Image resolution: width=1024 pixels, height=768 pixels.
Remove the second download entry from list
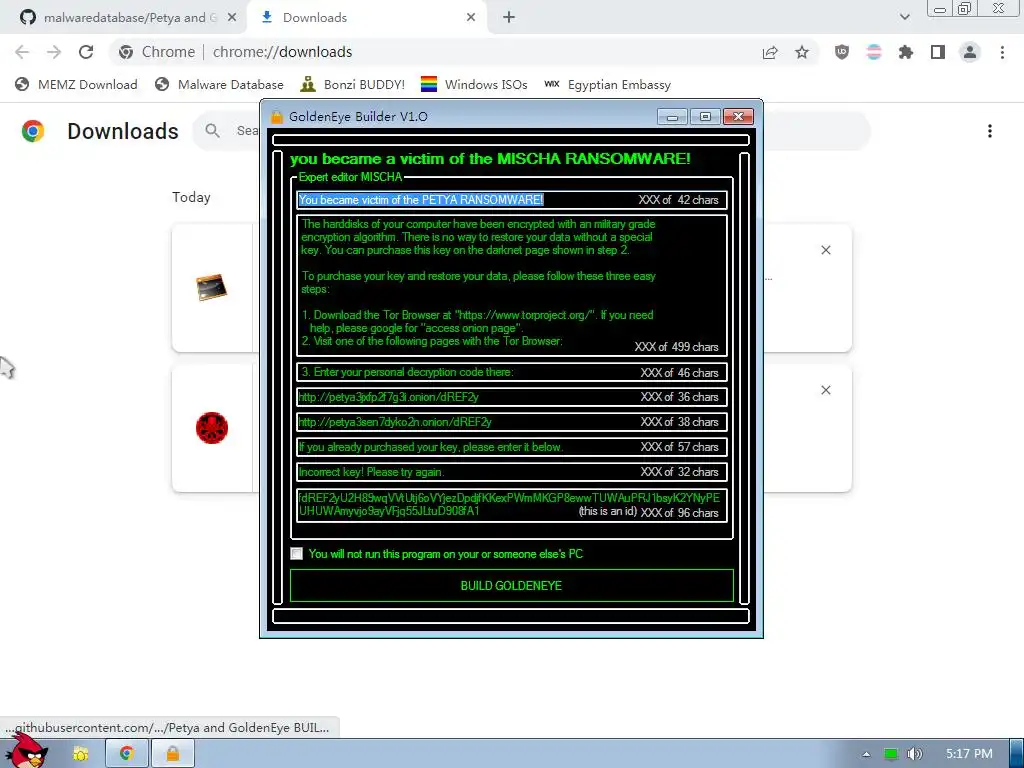click(x=825, y=390)
